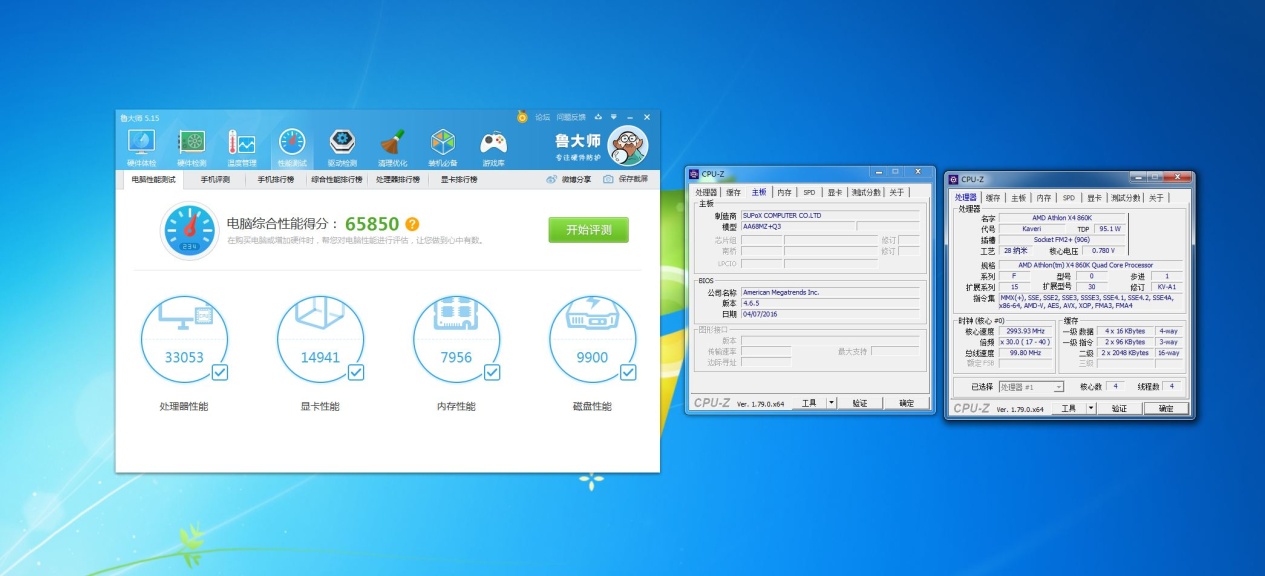Click 工具 button in motherboard CPU-Z window

[809, 403]
